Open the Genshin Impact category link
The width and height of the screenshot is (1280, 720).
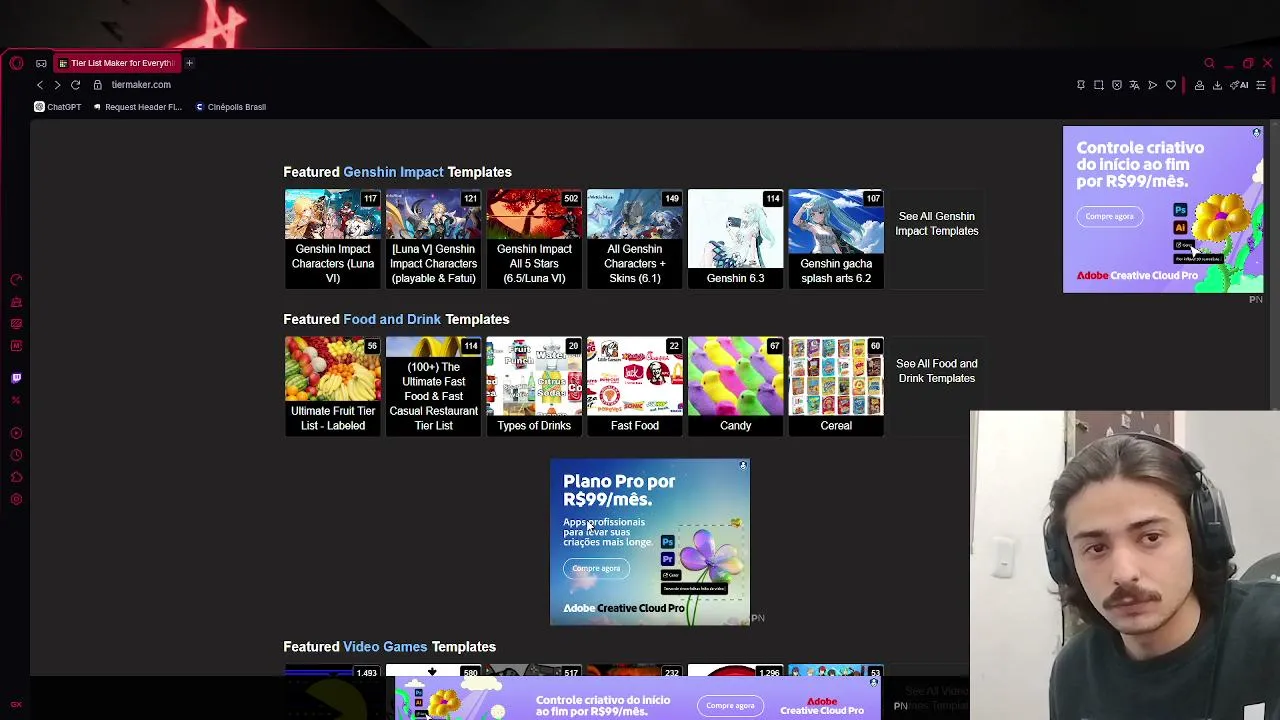393,172
